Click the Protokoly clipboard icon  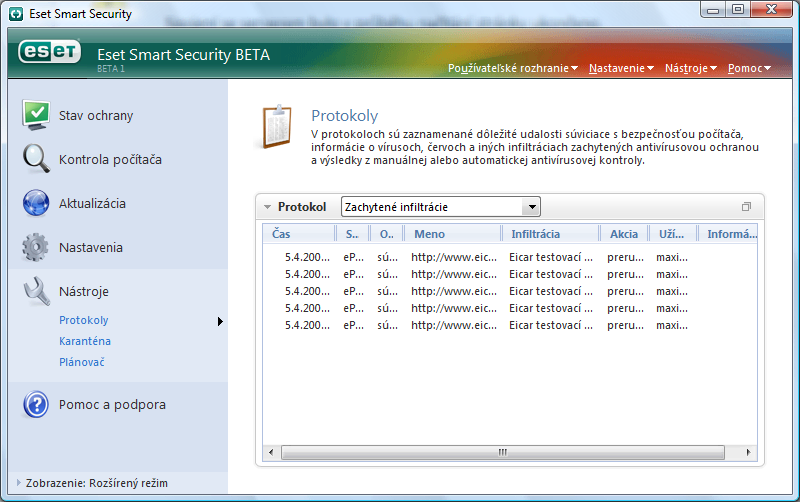277,127
